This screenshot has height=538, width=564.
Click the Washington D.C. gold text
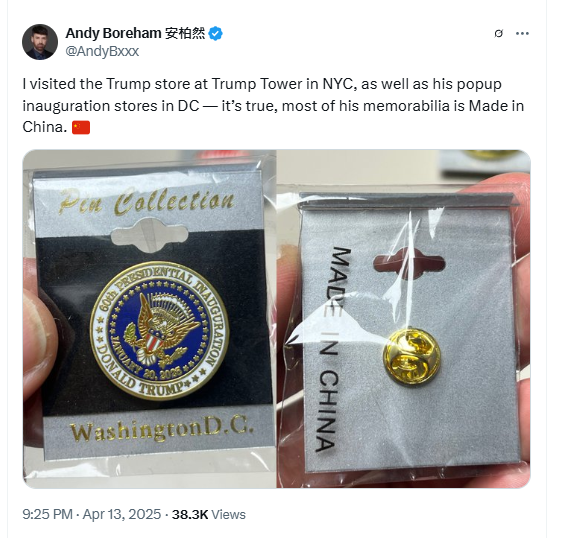(x=162, y=429)
